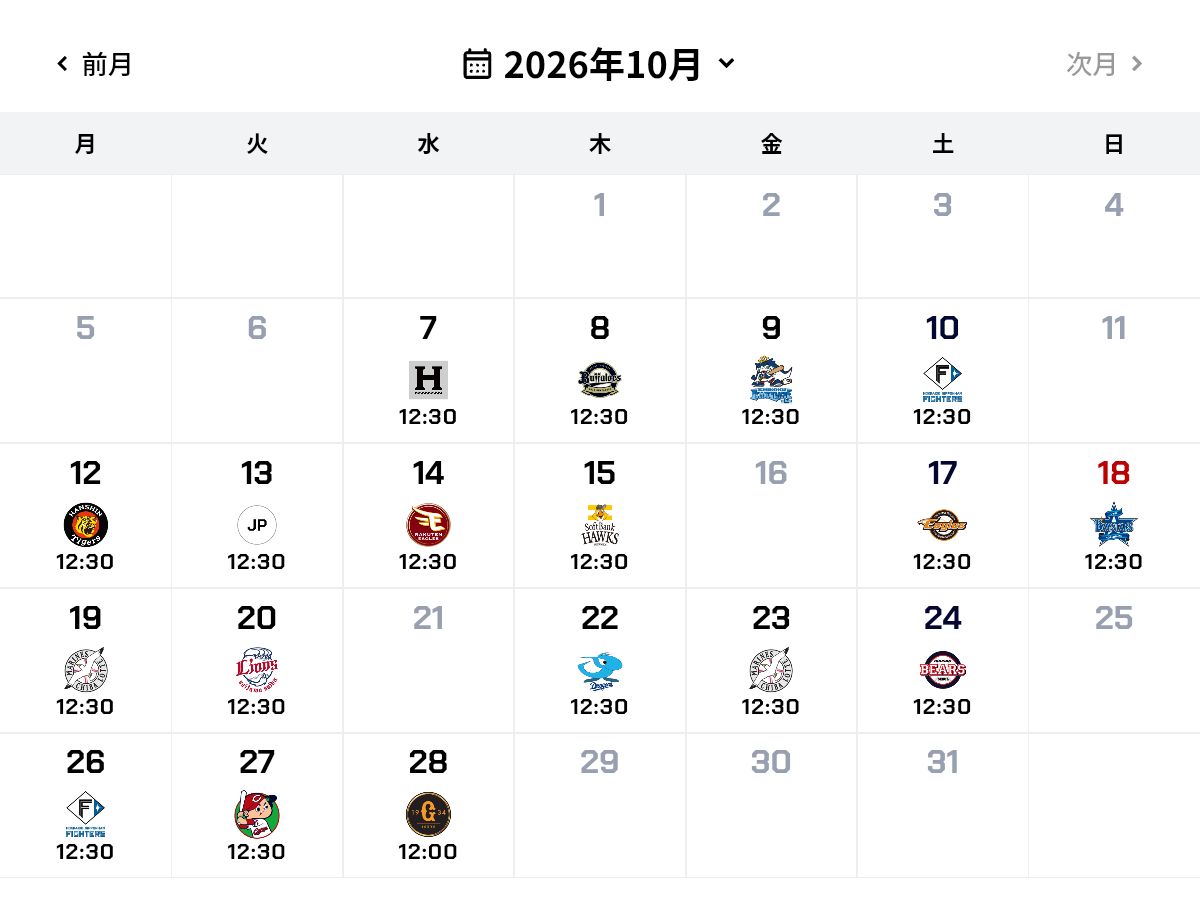Click the BayStars logo on the 18th
This screenshot has height=899, width=1200.
pyautogui.click(x=1114, y=525)
